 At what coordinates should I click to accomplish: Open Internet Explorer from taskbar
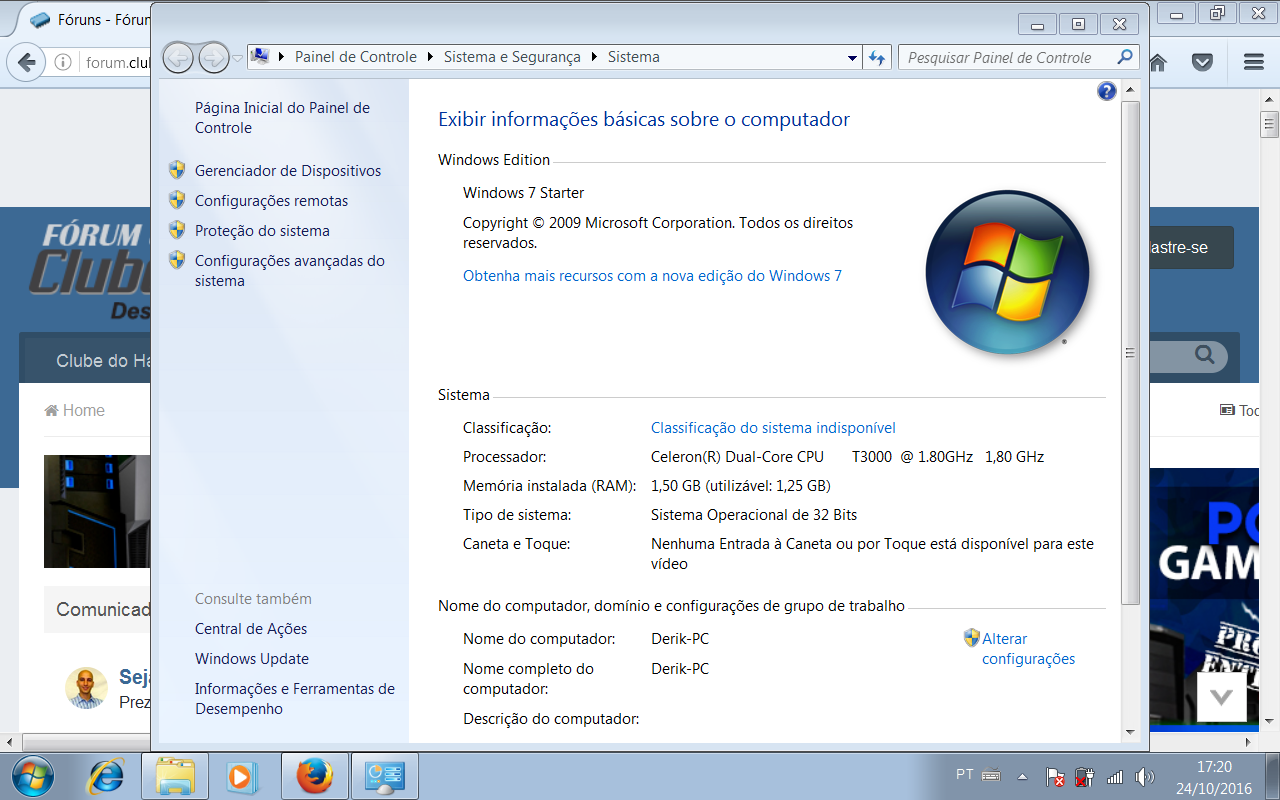tap(105, 776)
